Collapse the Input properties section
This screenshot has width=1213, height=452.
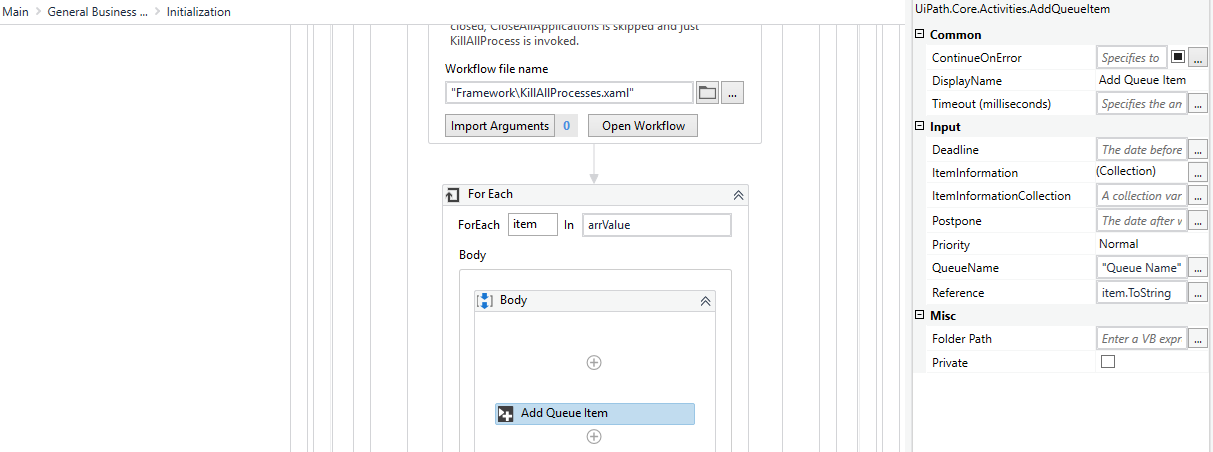click(x=920, y=127)
